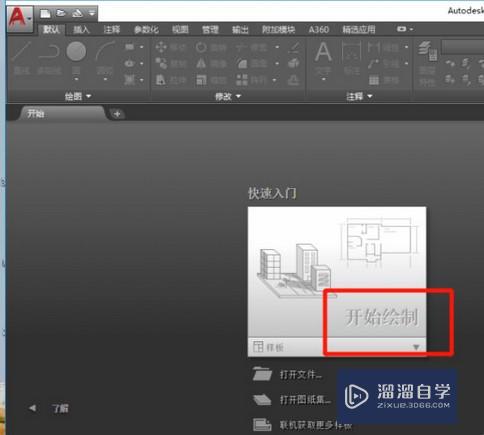This screenshot has height=435, width=484.
Task: Expand the Fillet tool dropdown arrow
Action: (277, 63)
